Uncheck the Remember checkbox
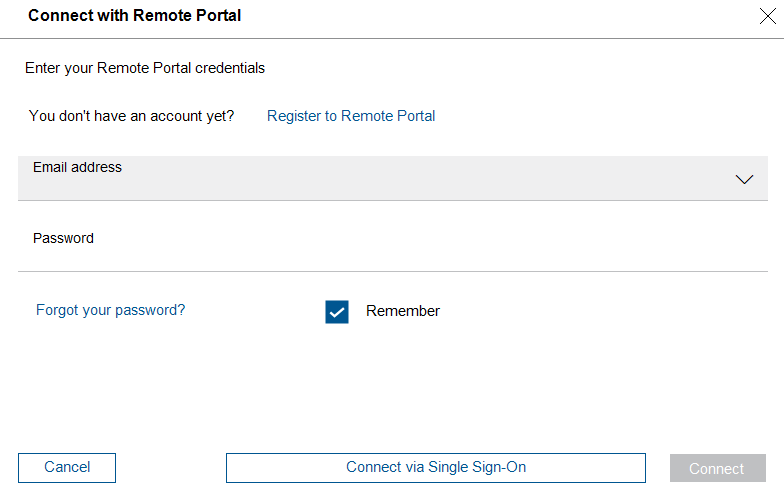Image resolution: width=784 pixels, height=496 pixels. coord(337,312)
